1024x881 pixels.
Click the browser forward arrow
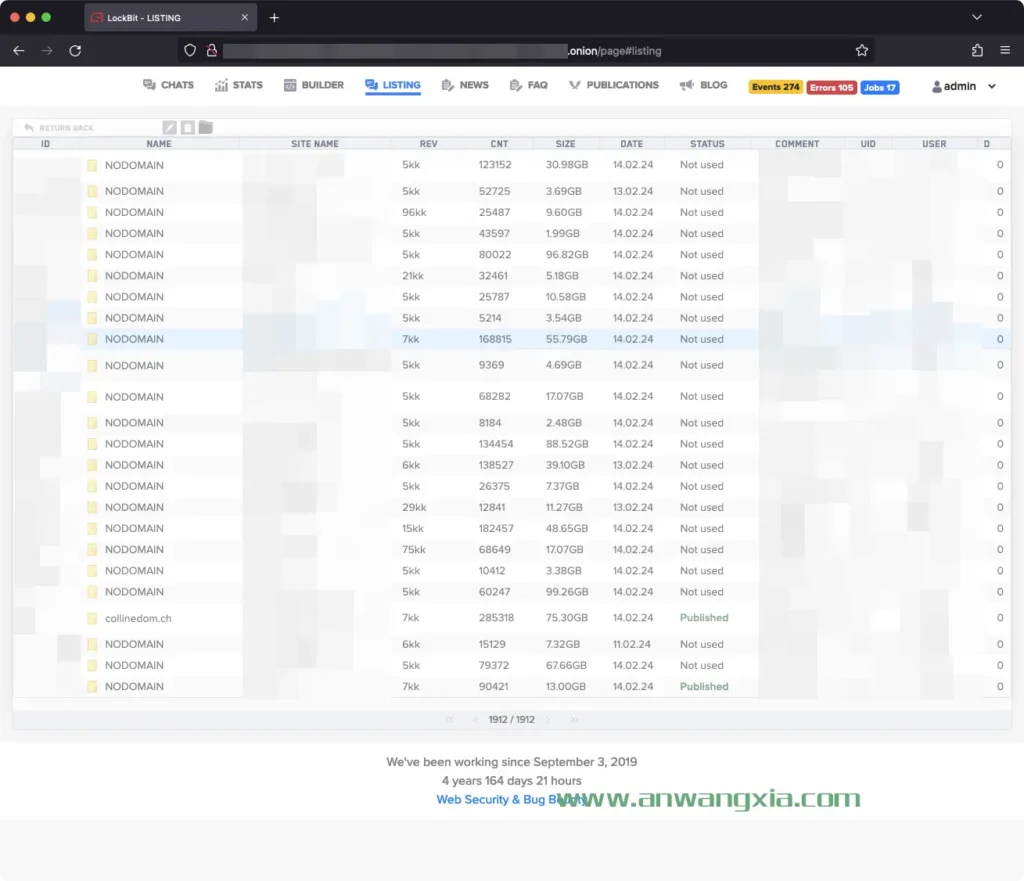(47, 51)
